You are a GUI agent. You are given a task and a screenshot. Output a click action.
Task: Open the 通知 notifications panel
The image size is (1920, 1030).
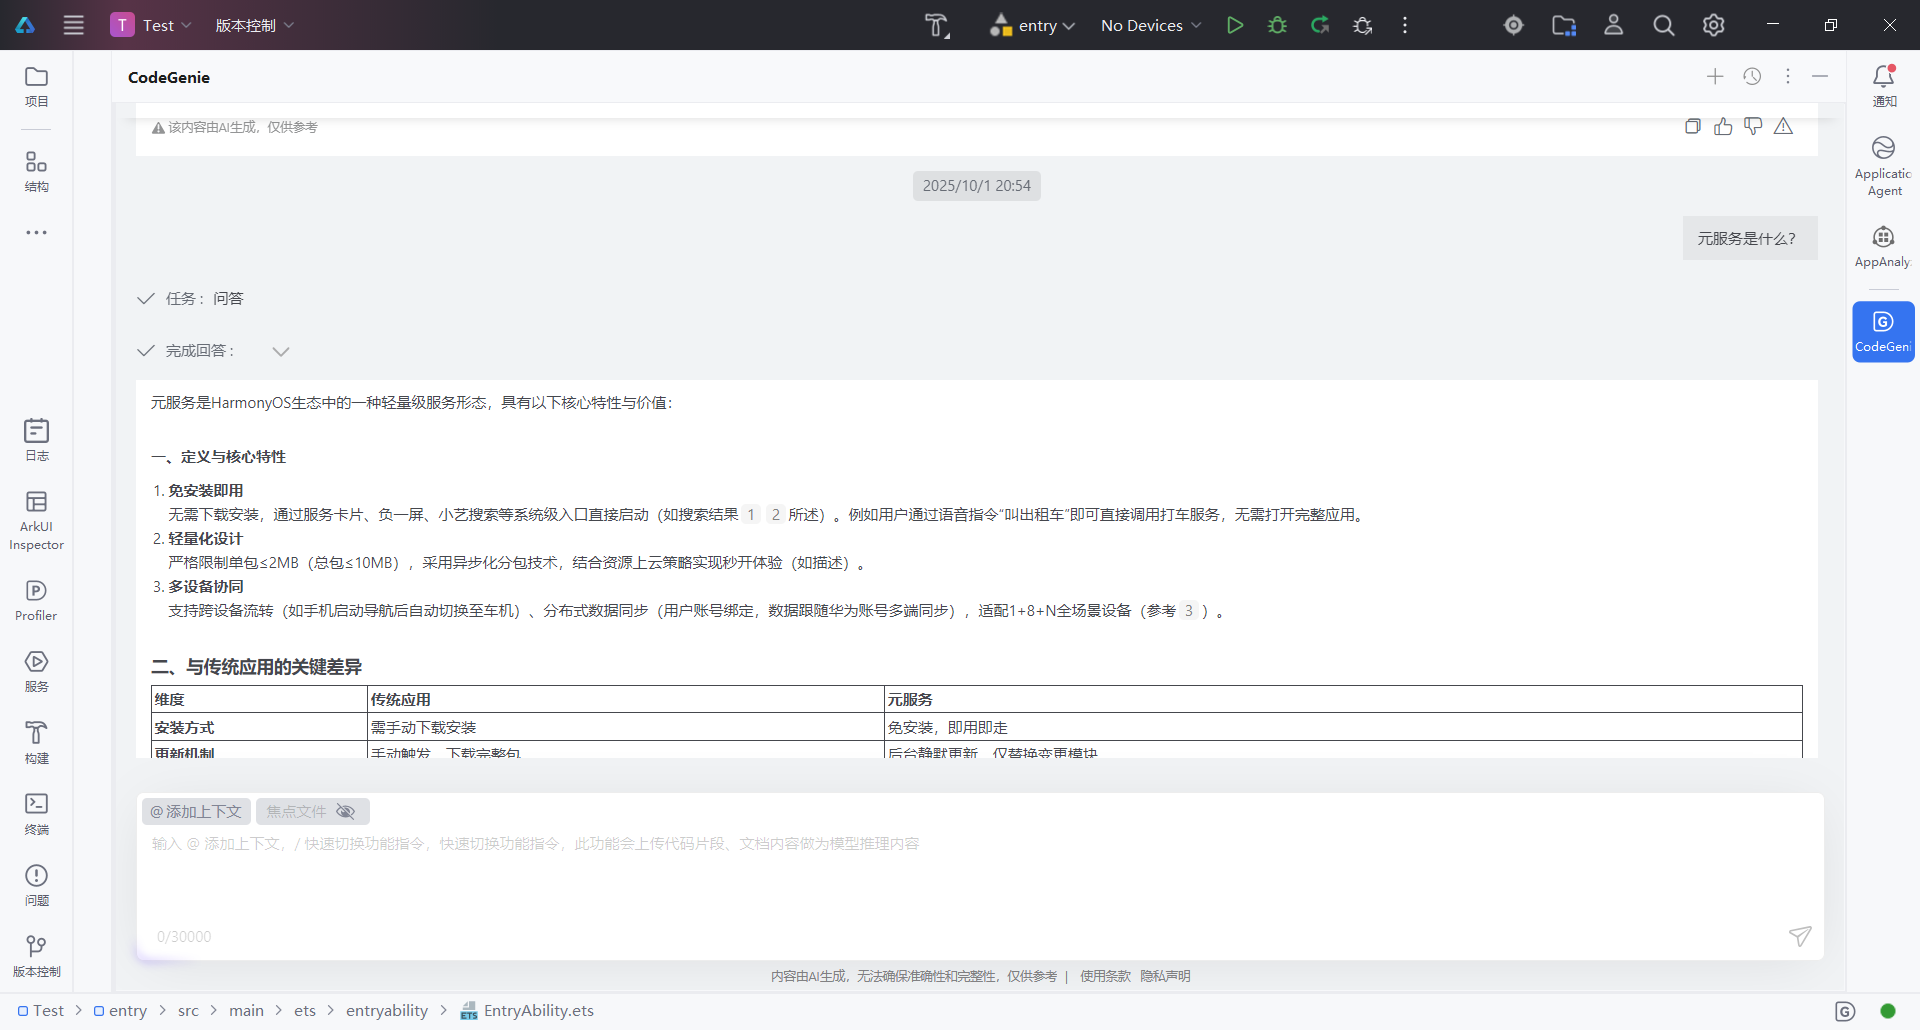(1884, 87)
